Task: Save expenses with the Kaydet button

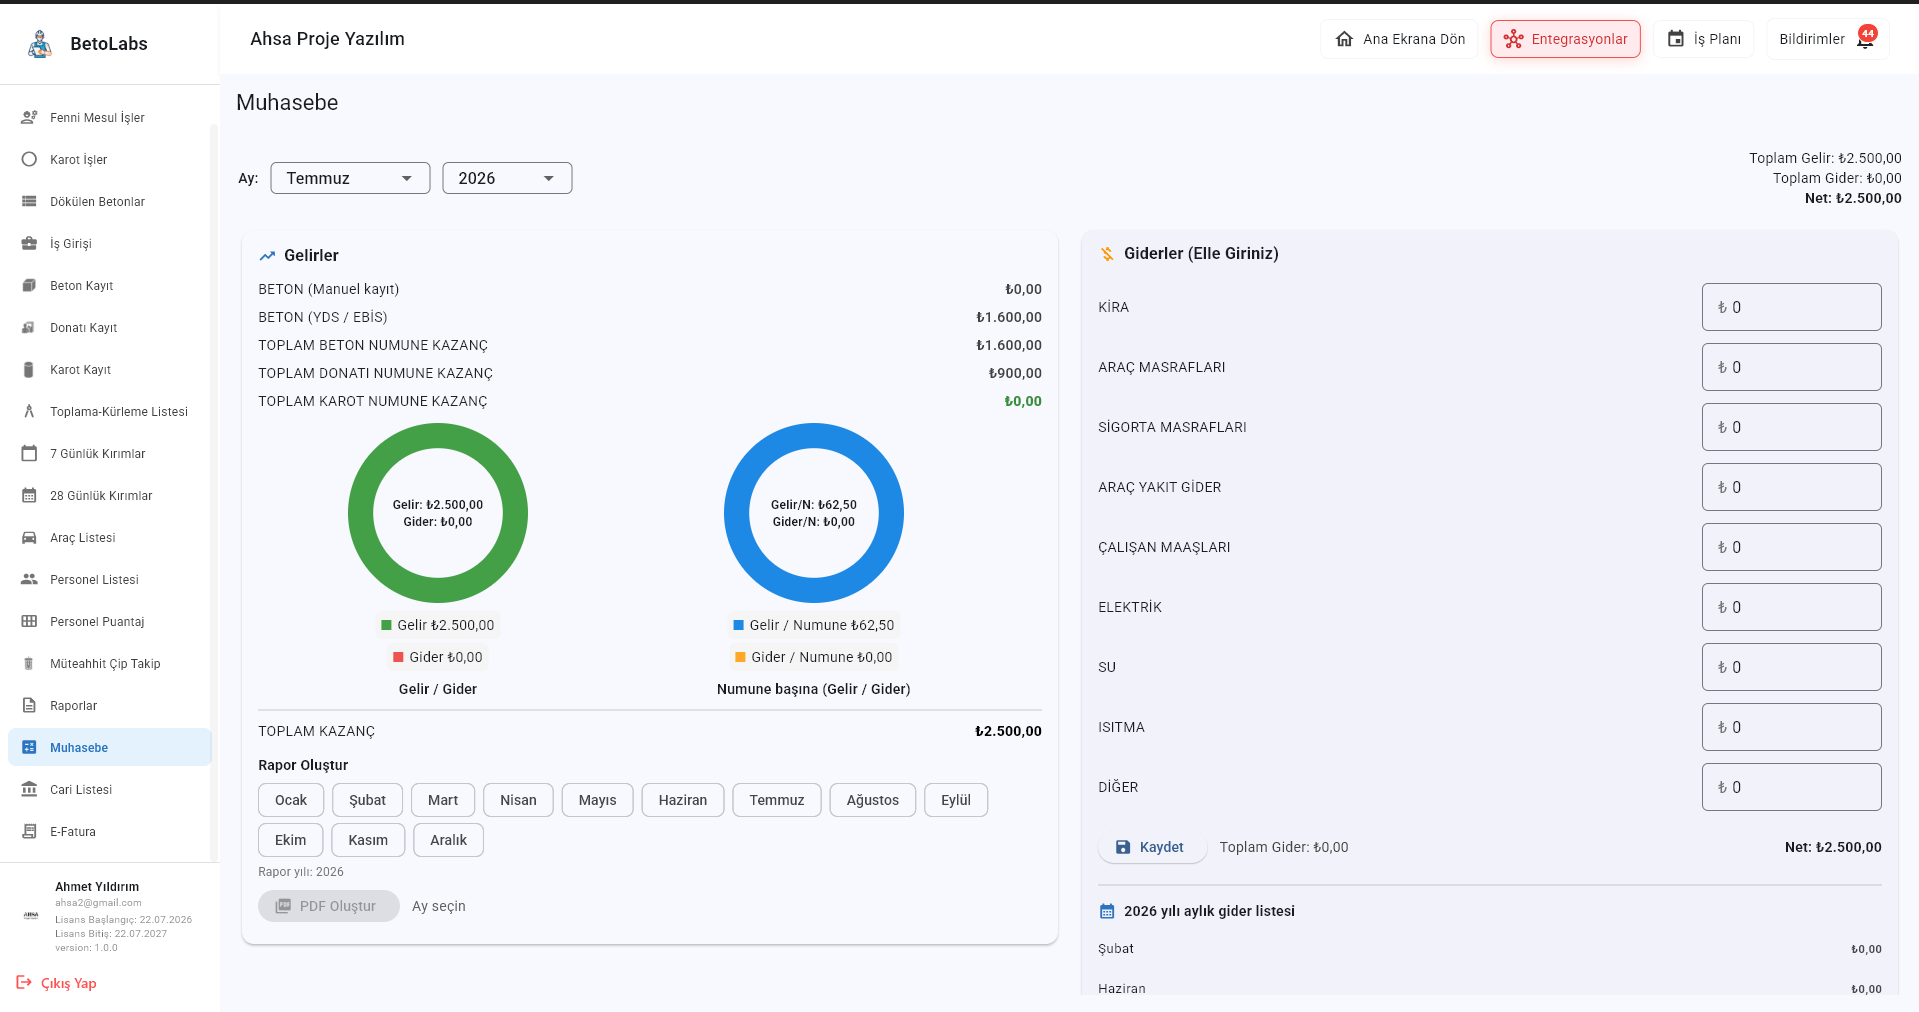Action: 1151,847
